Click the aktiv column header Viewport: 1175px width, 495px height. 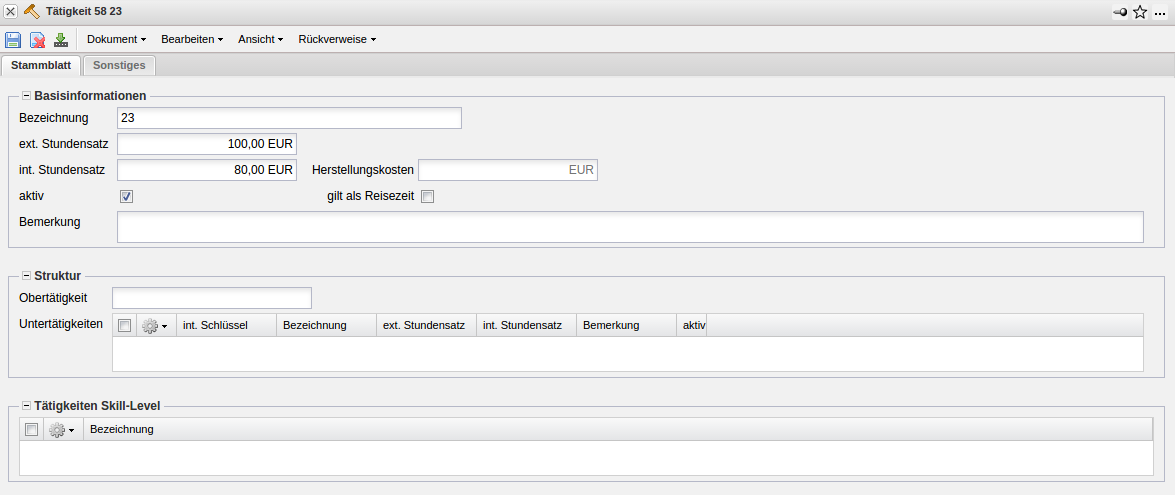pyautogui.click(x=692, y=326)
